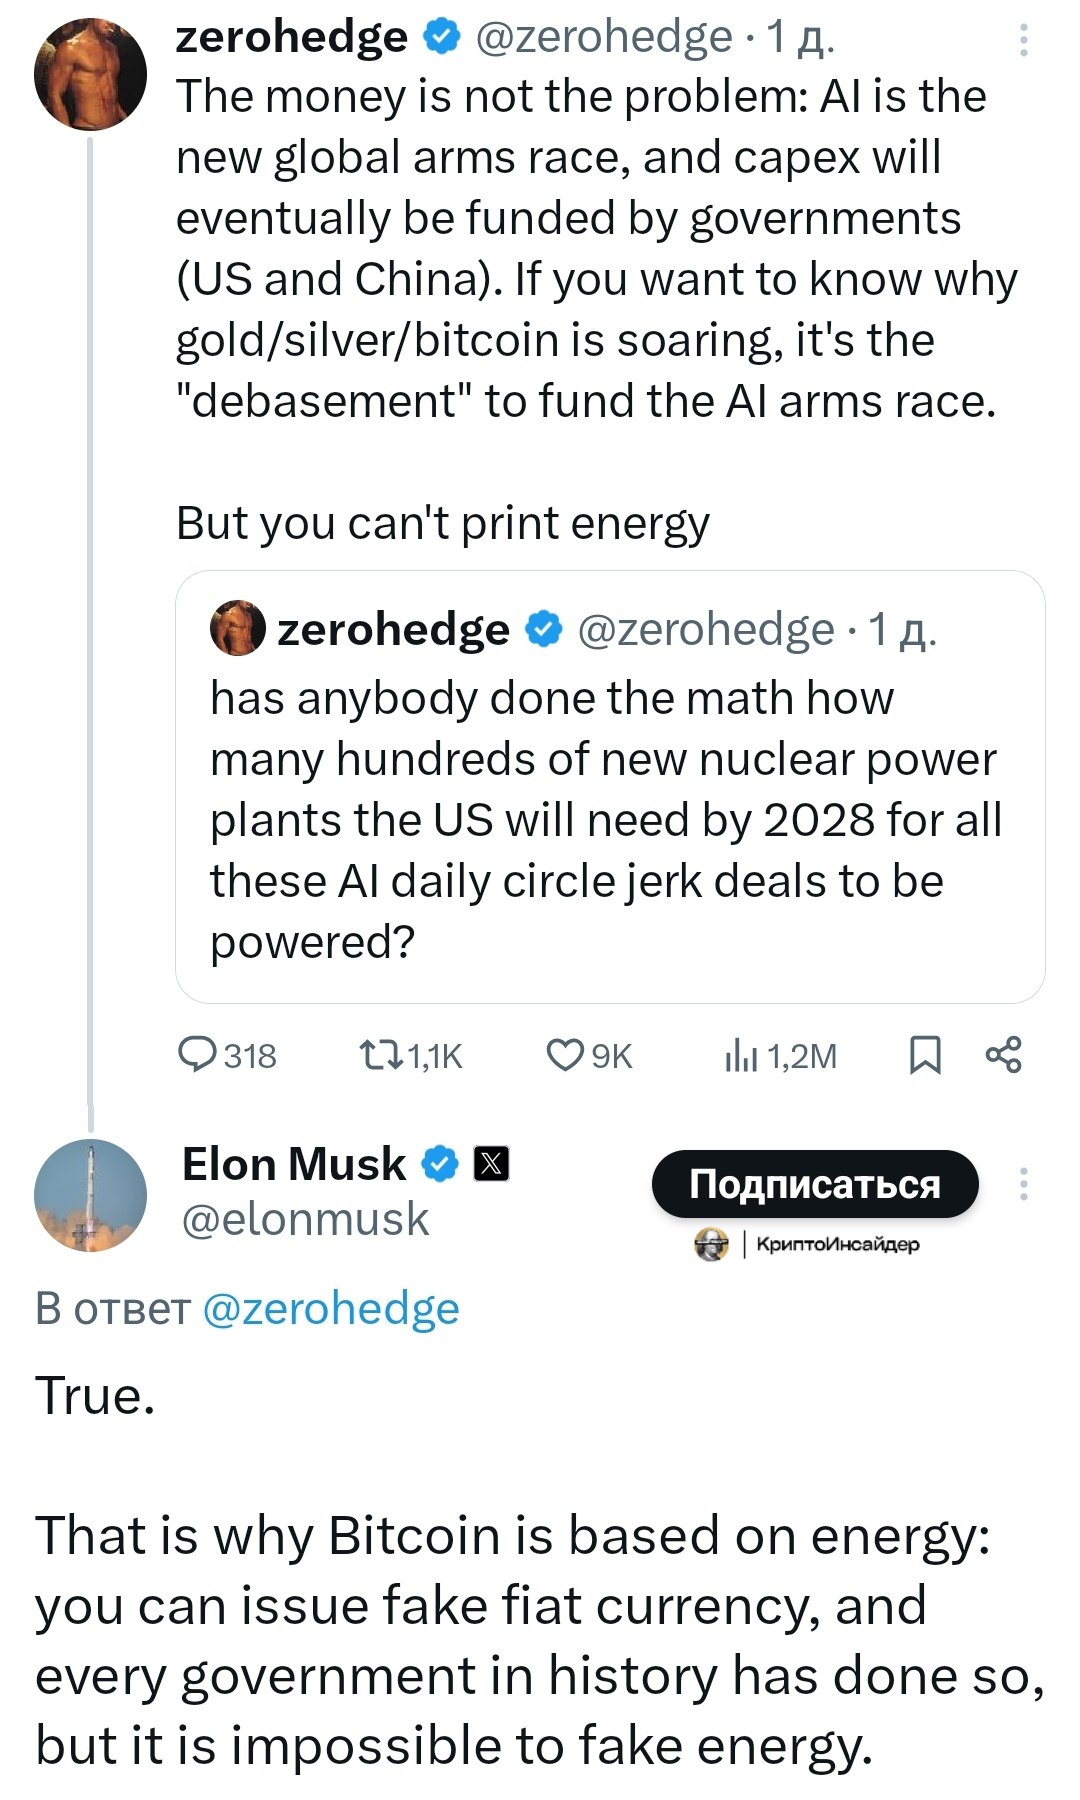Image resolution: width=1080 pixels, height=1800 pixels.
Task: Open reply comments on zerohedge tweet
Action: point(198,1055)
